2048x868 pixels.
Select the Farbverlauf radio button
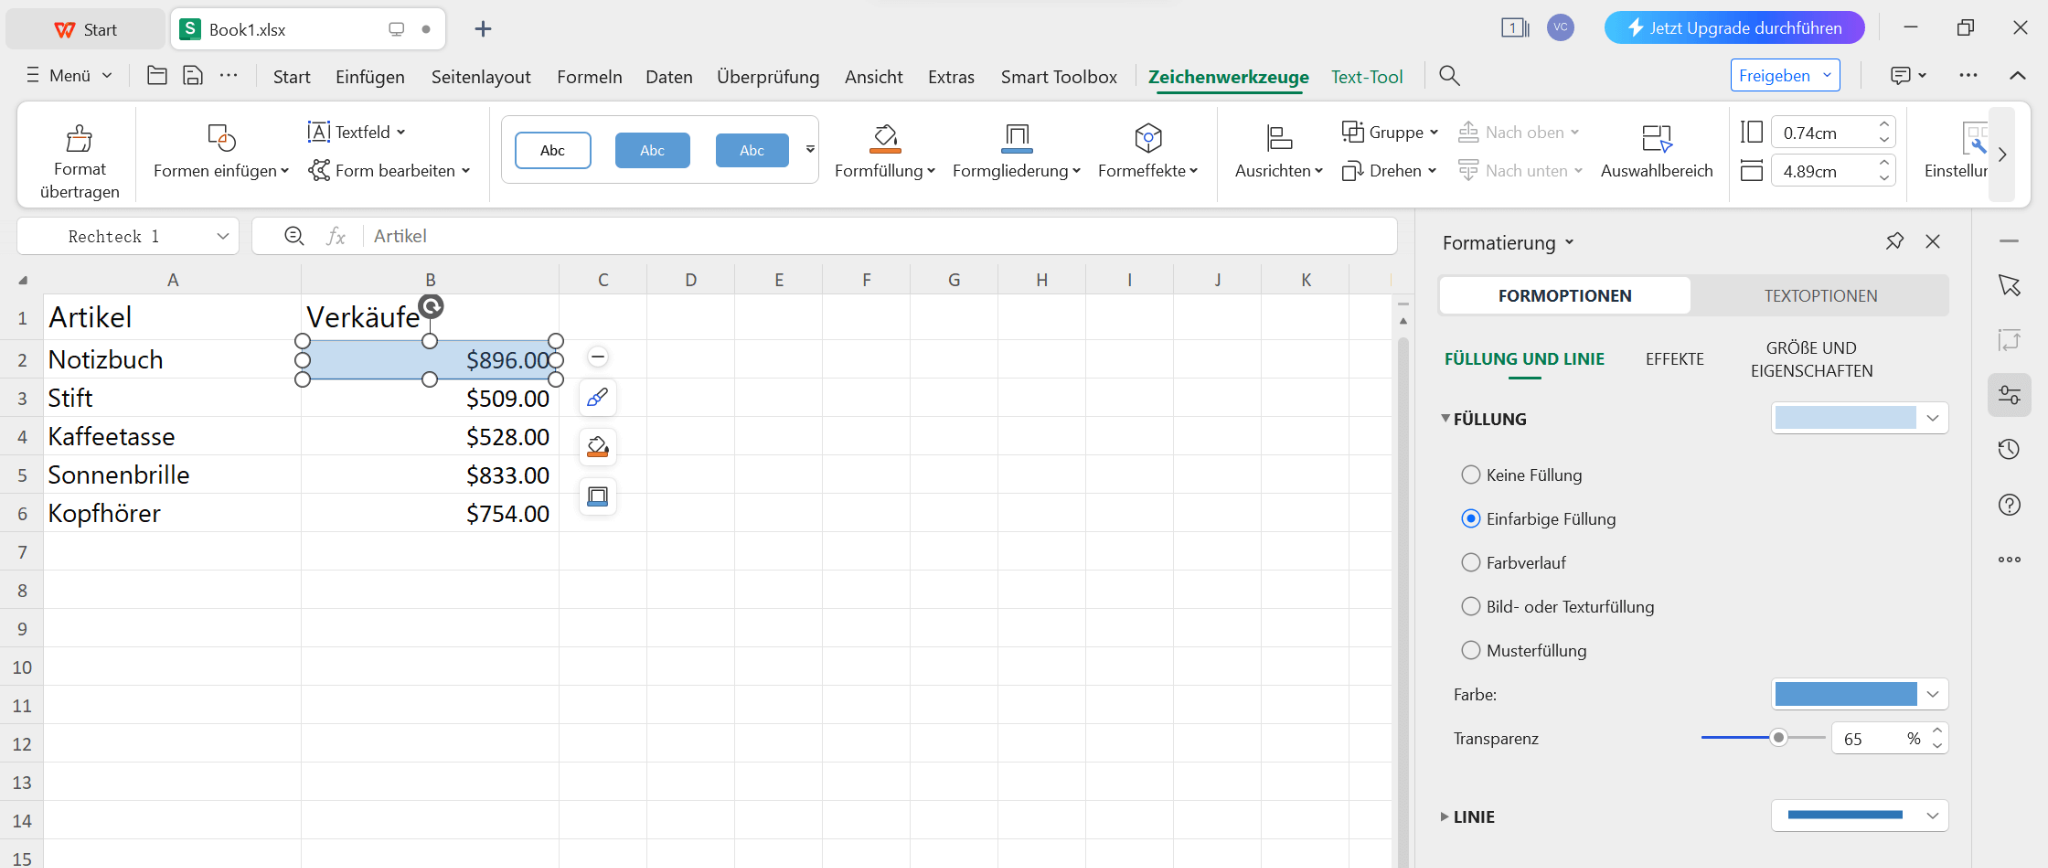(1471, 563)
